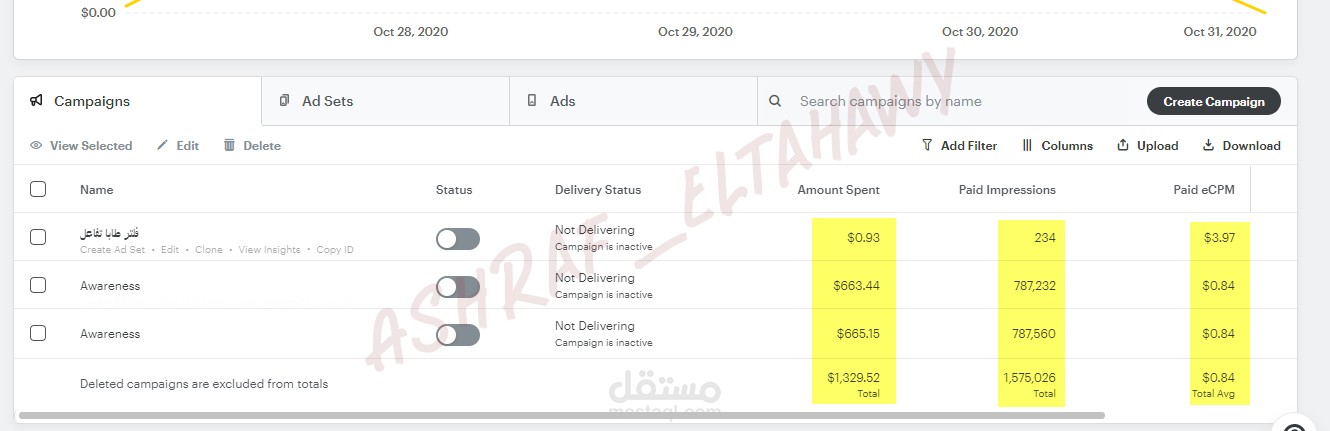Download the campaigns report
Screen dimensions: 1330x431
pos(1241,146)
